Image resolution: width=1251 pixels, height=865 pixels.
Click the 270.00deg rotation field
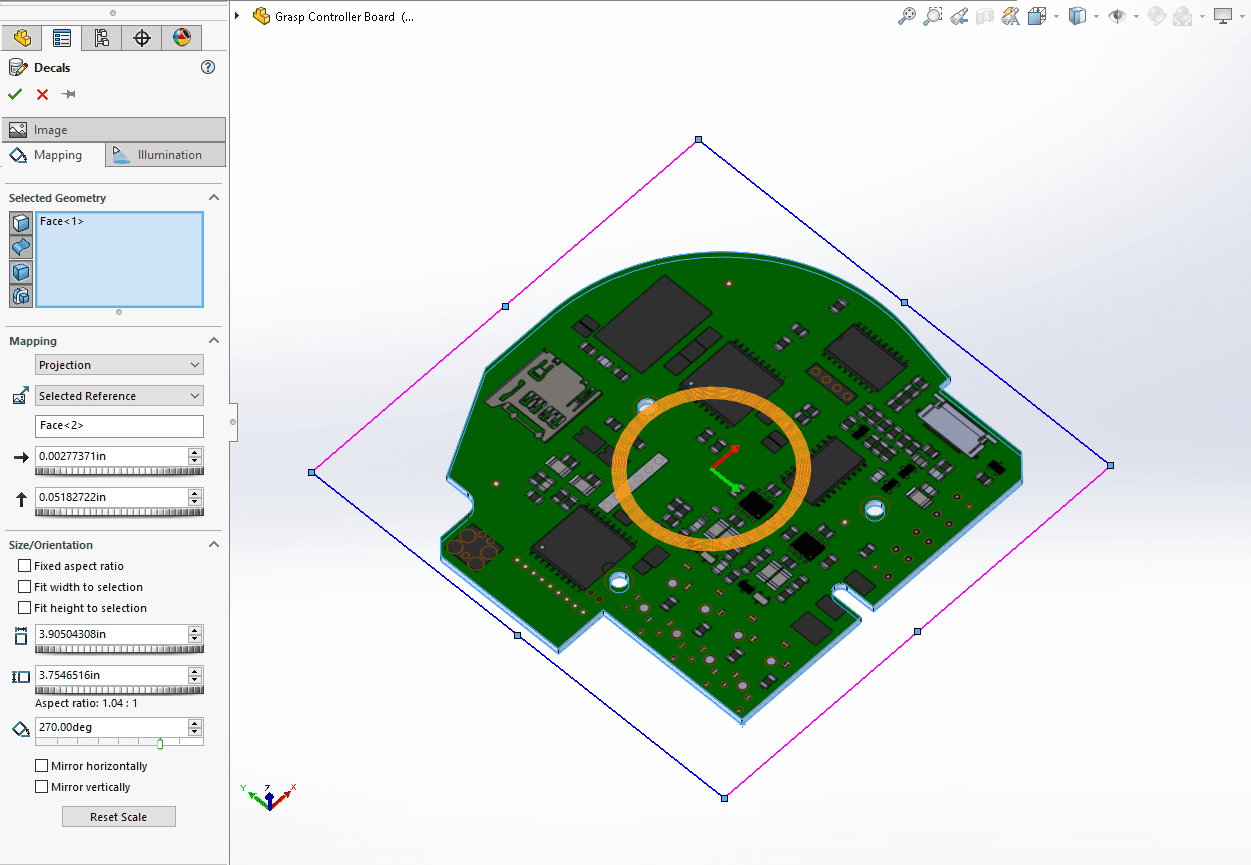point(110,727)
